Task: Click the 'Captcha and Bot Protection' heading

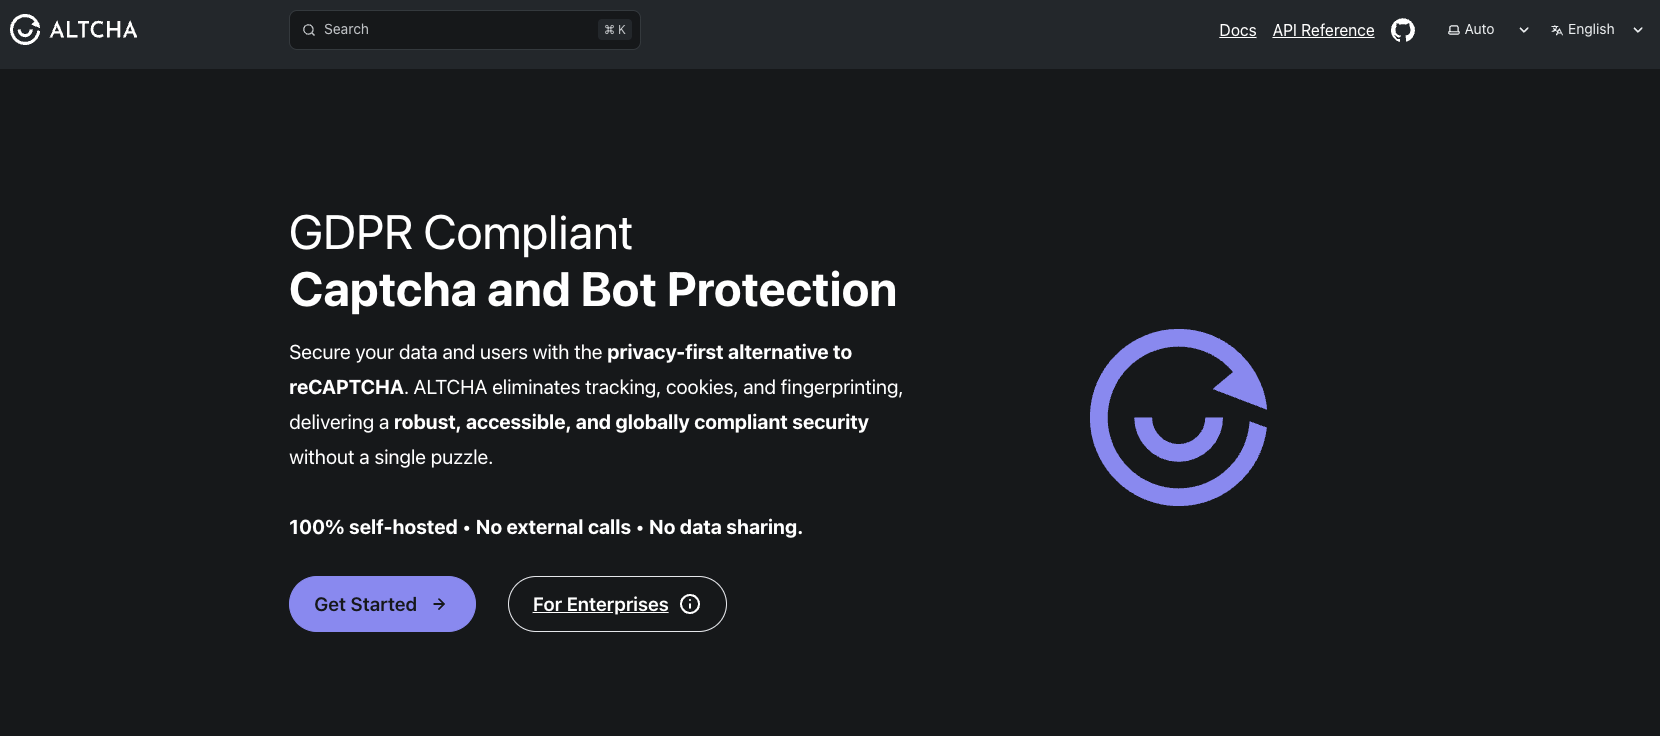Action: pos(593,290)
